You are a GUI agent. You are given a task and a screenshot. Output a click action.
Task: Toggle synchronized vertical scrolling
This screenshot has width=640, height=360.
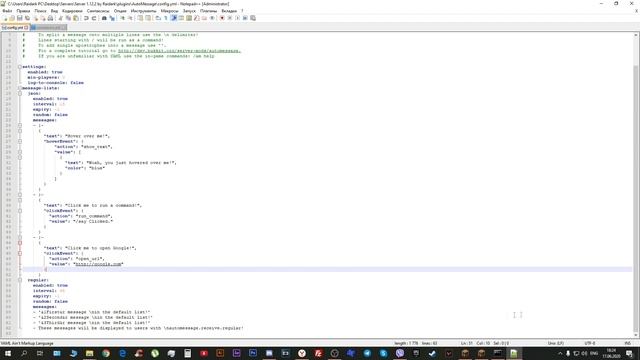[140, 18]
